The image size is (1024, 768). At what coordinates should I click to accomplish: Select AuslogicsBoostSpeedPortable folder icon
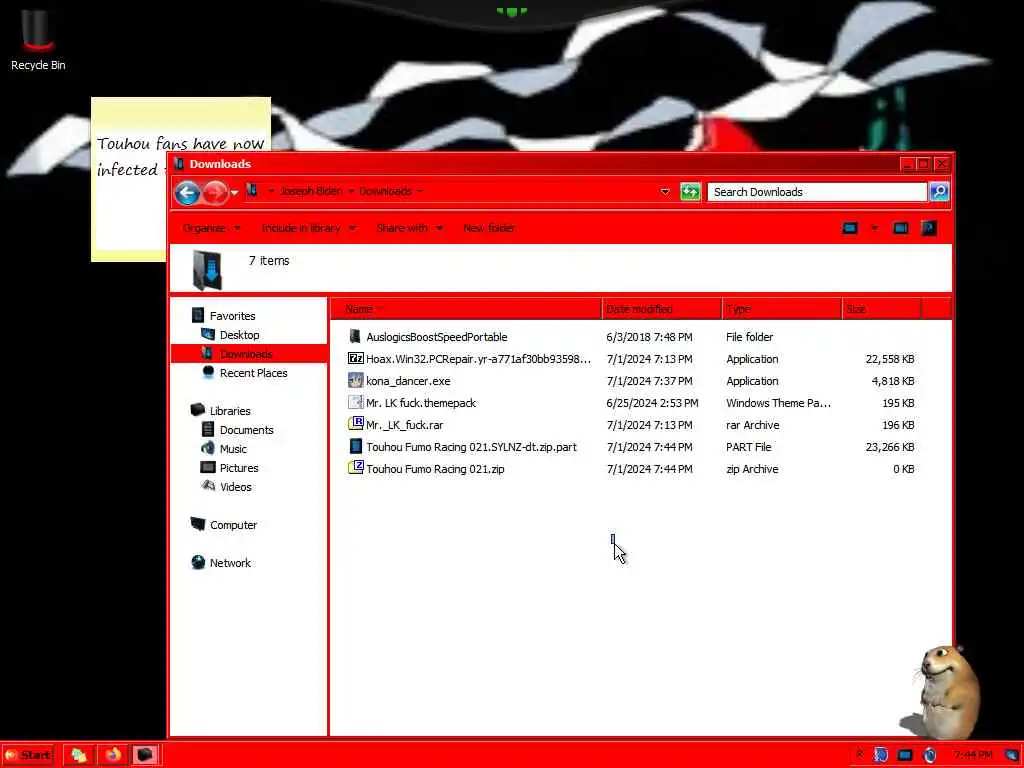click(355, 336)
